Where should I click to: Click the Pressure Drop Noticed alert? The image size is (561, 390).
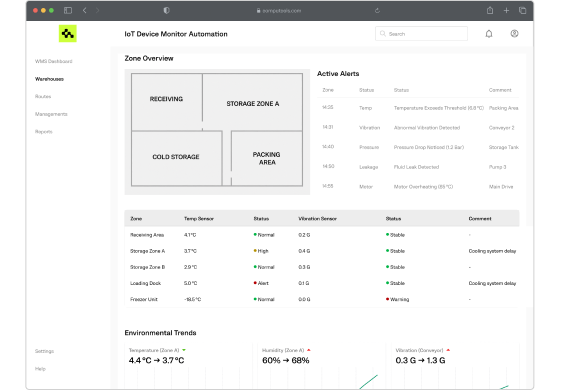[x=418, y=147]
